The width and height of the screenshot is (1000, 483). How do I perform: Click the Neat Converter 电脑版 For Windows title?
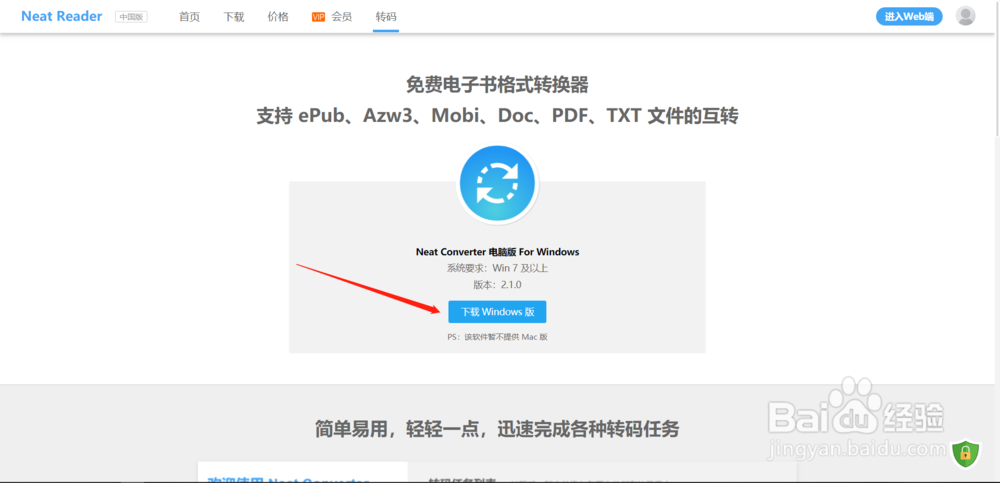(x=497, y=252)
